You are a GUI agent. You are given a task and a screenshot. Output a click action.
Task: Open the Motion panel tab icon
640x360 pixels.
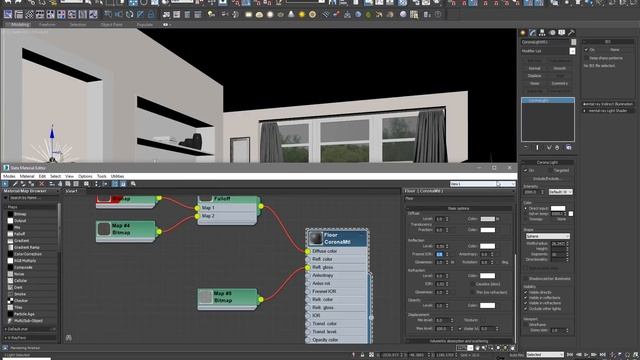(552, 33)
